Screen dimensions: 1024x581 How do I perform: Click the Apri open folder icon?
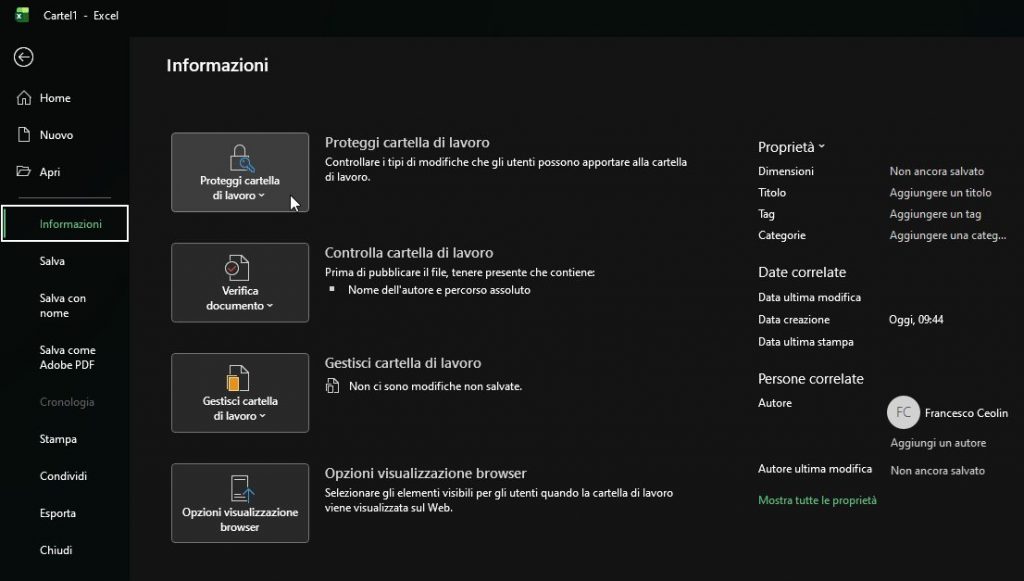[x=24, y=172]
